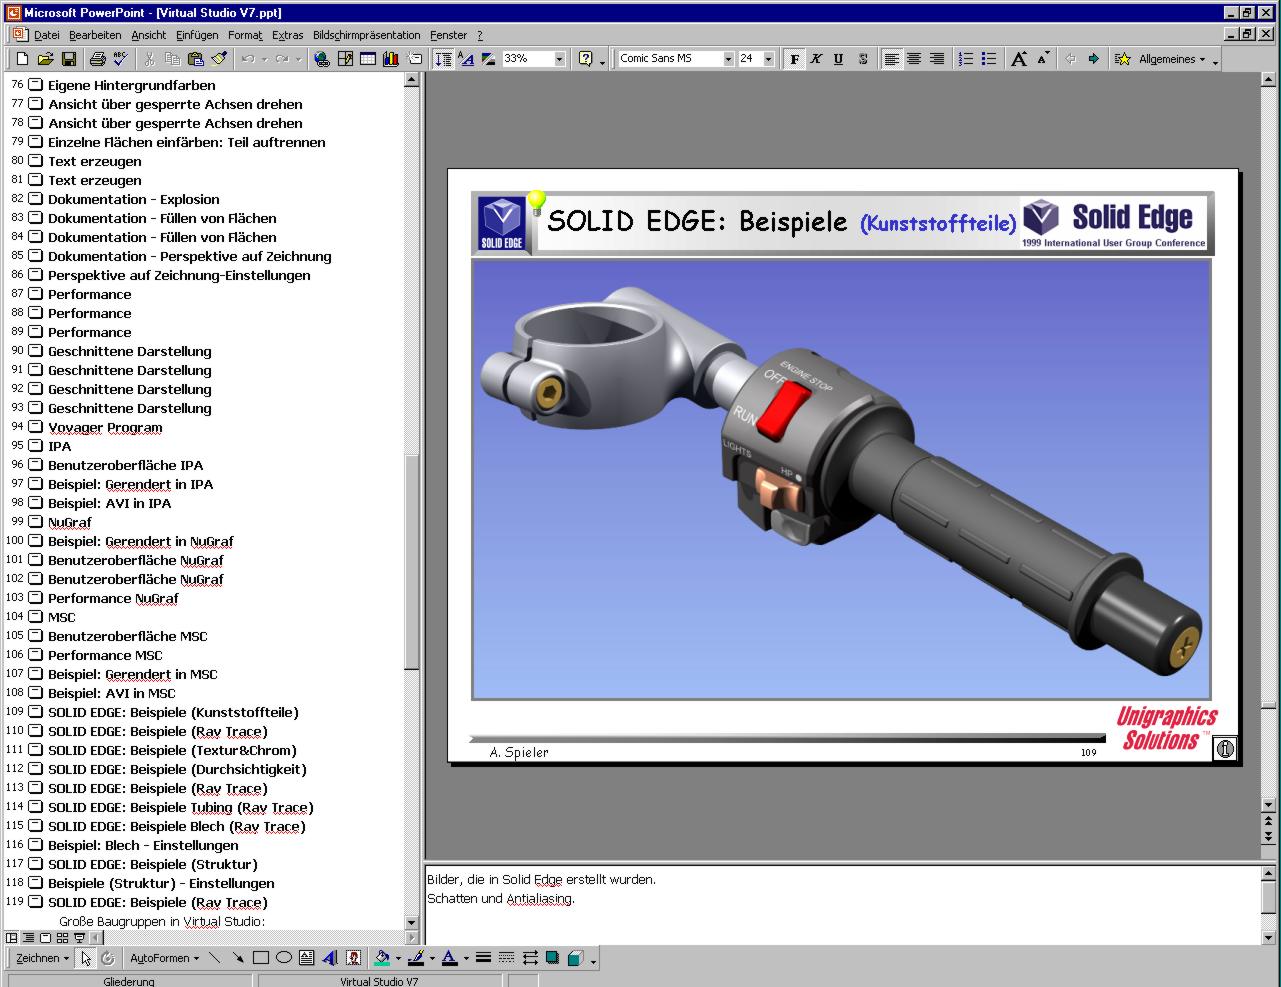
Task: Open the zoom percentage dropdown showing 33%
Action: click(x=560, y=59)
